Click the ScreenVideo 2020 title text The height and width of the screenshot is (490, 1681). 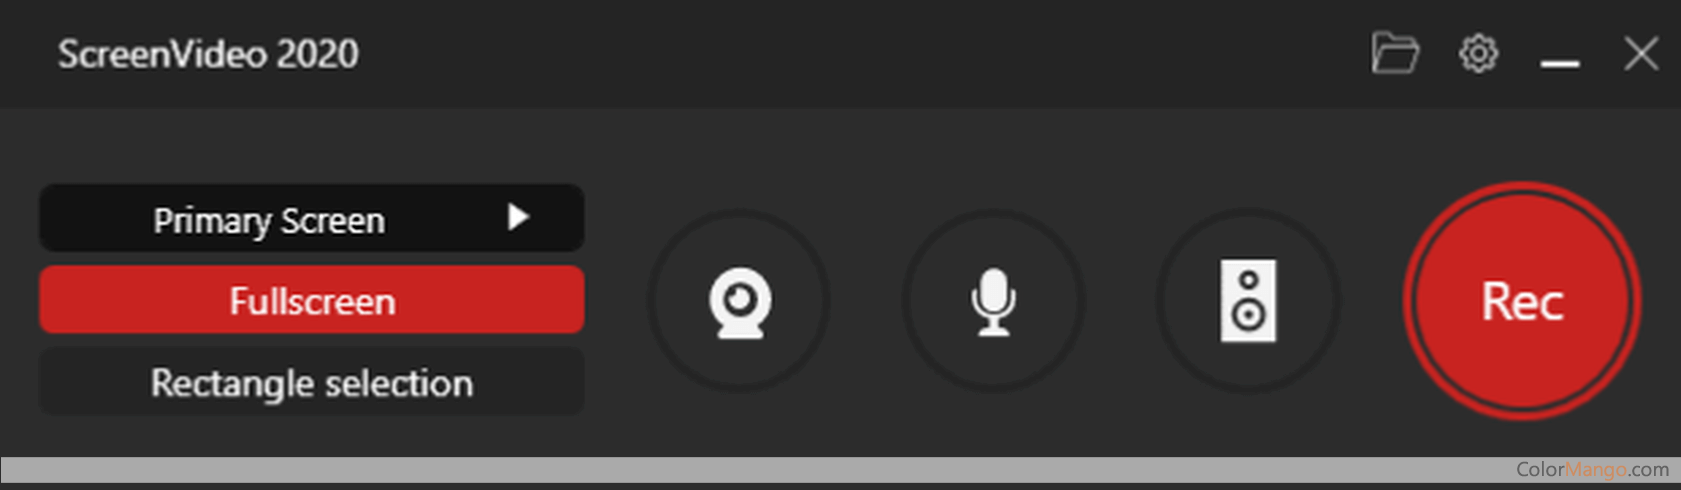(x=208, y=54)
